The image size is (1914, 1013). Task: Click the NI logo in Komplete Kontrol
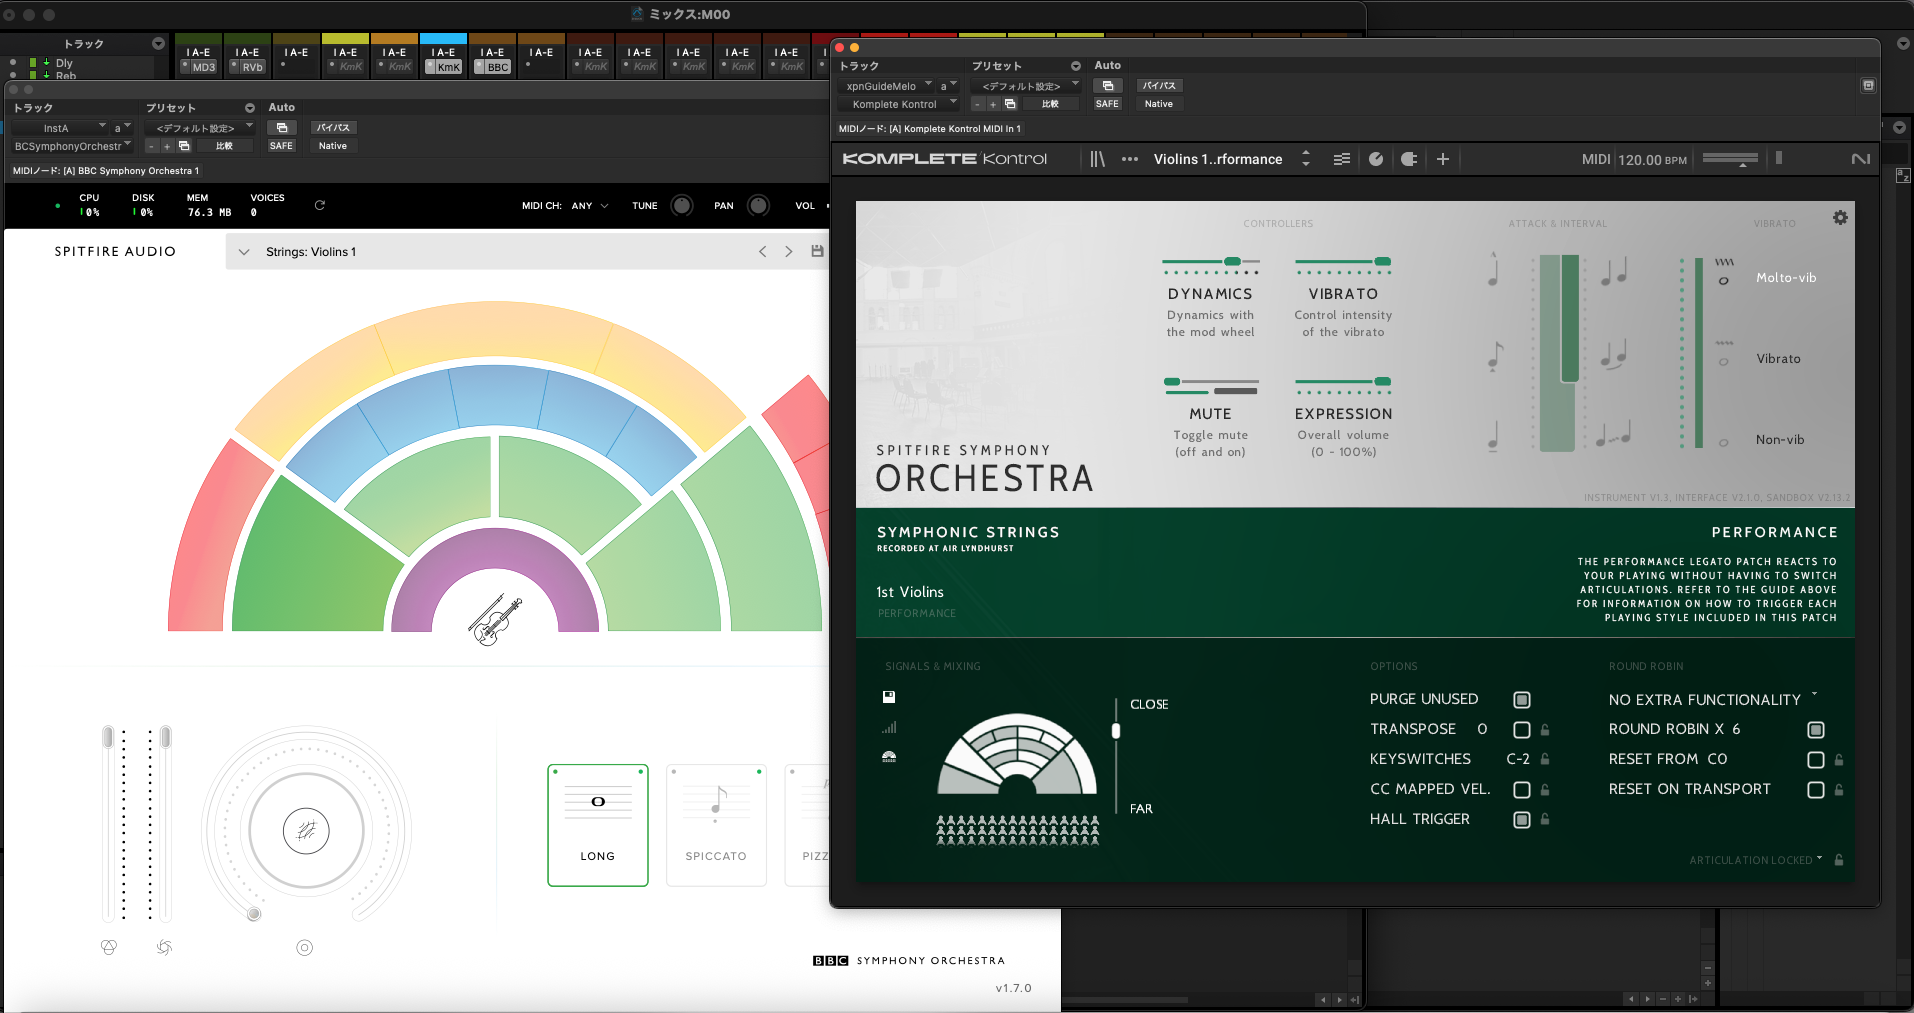pyautogui.click(x=1860, y=159)
